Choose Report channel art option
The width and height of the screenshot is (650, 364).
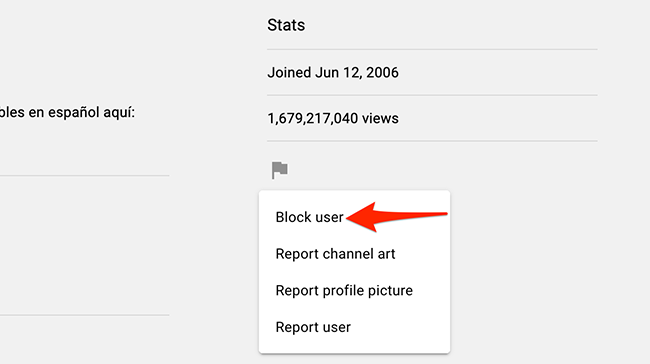tap(335, 254)
